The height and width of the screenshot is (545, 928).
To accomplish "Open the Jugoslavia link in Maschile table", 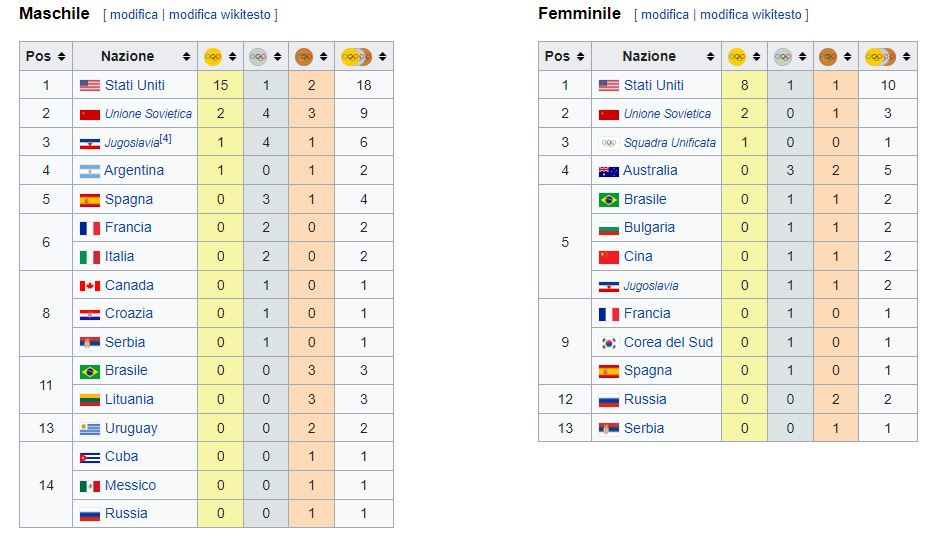I will 132,144.
